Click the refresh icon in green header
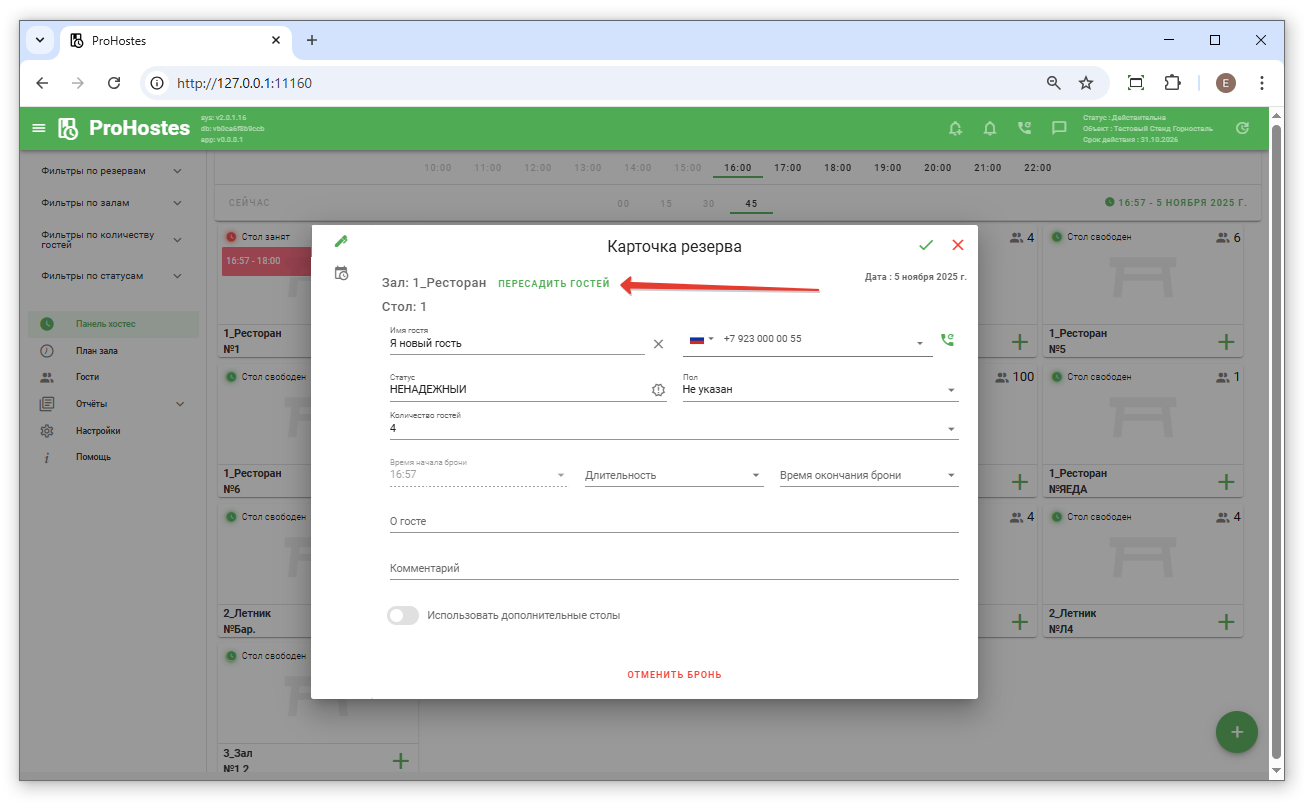 click(1242, 128)
